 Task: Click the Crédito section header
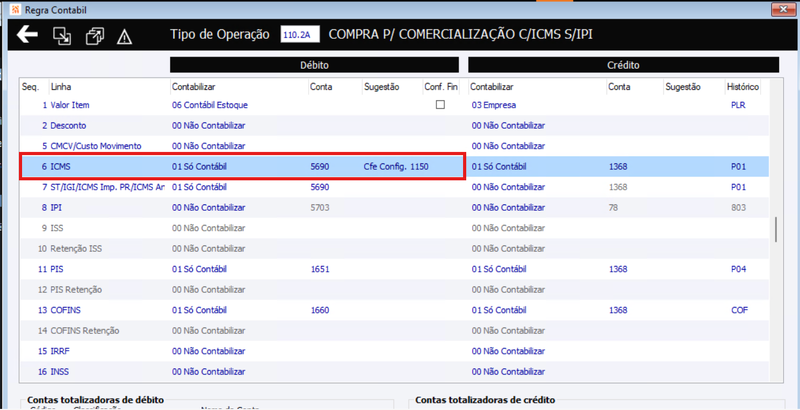pyautogui.click(x=623, y=65)
